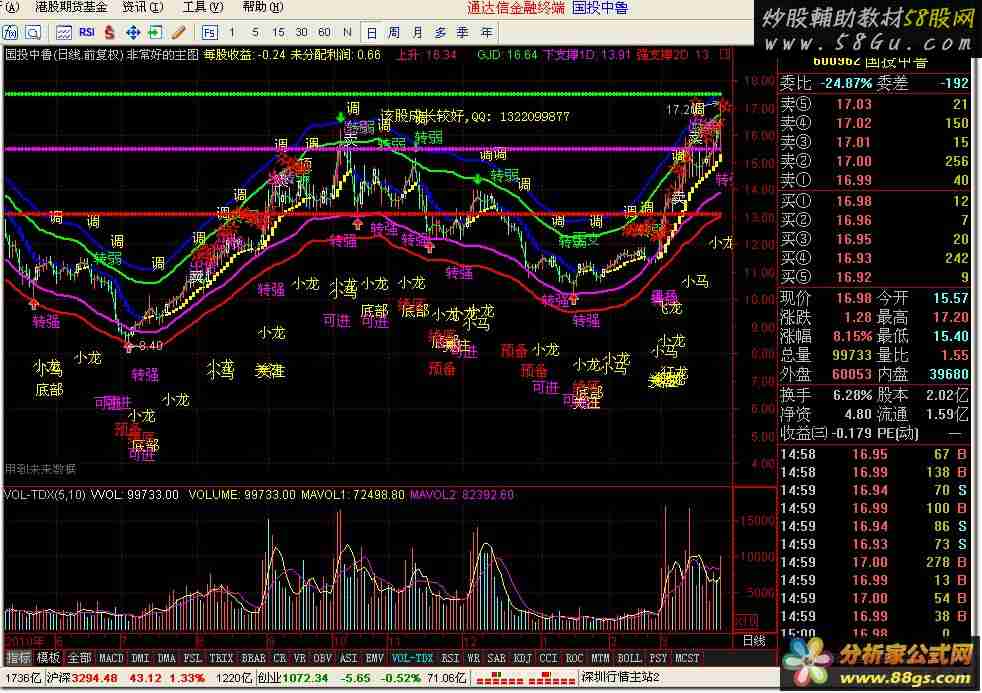
Task: Select MACD indicator tab
Action: (111, 658)
